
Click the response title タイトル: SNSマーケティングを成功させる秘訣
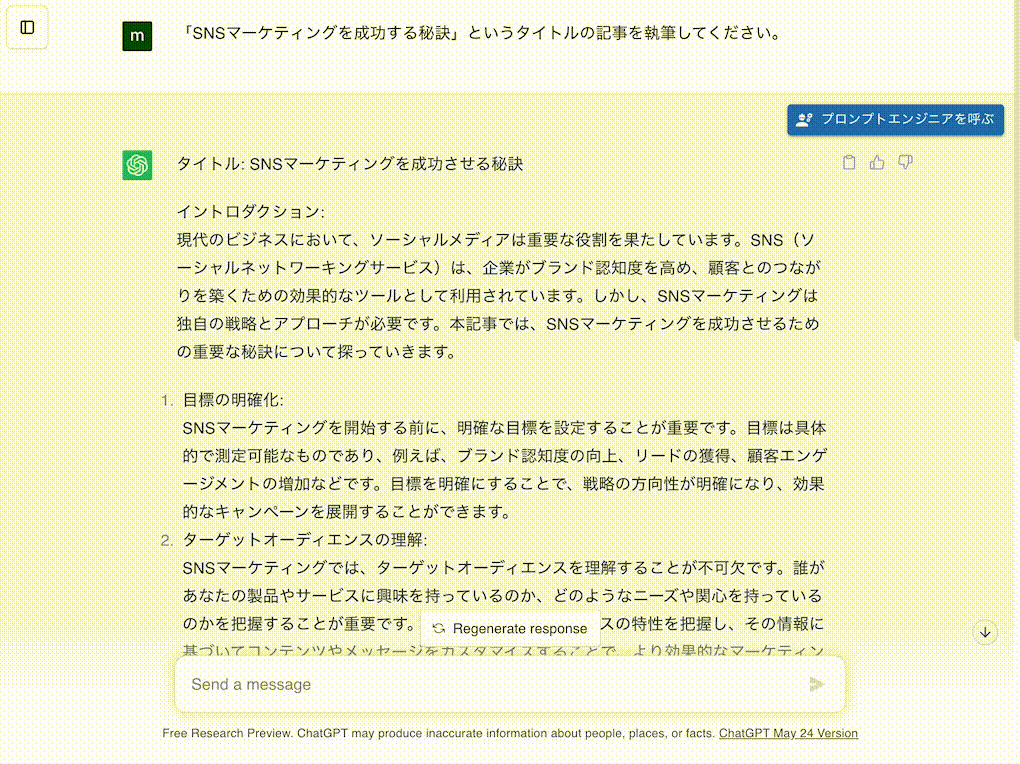pos(350,164)
